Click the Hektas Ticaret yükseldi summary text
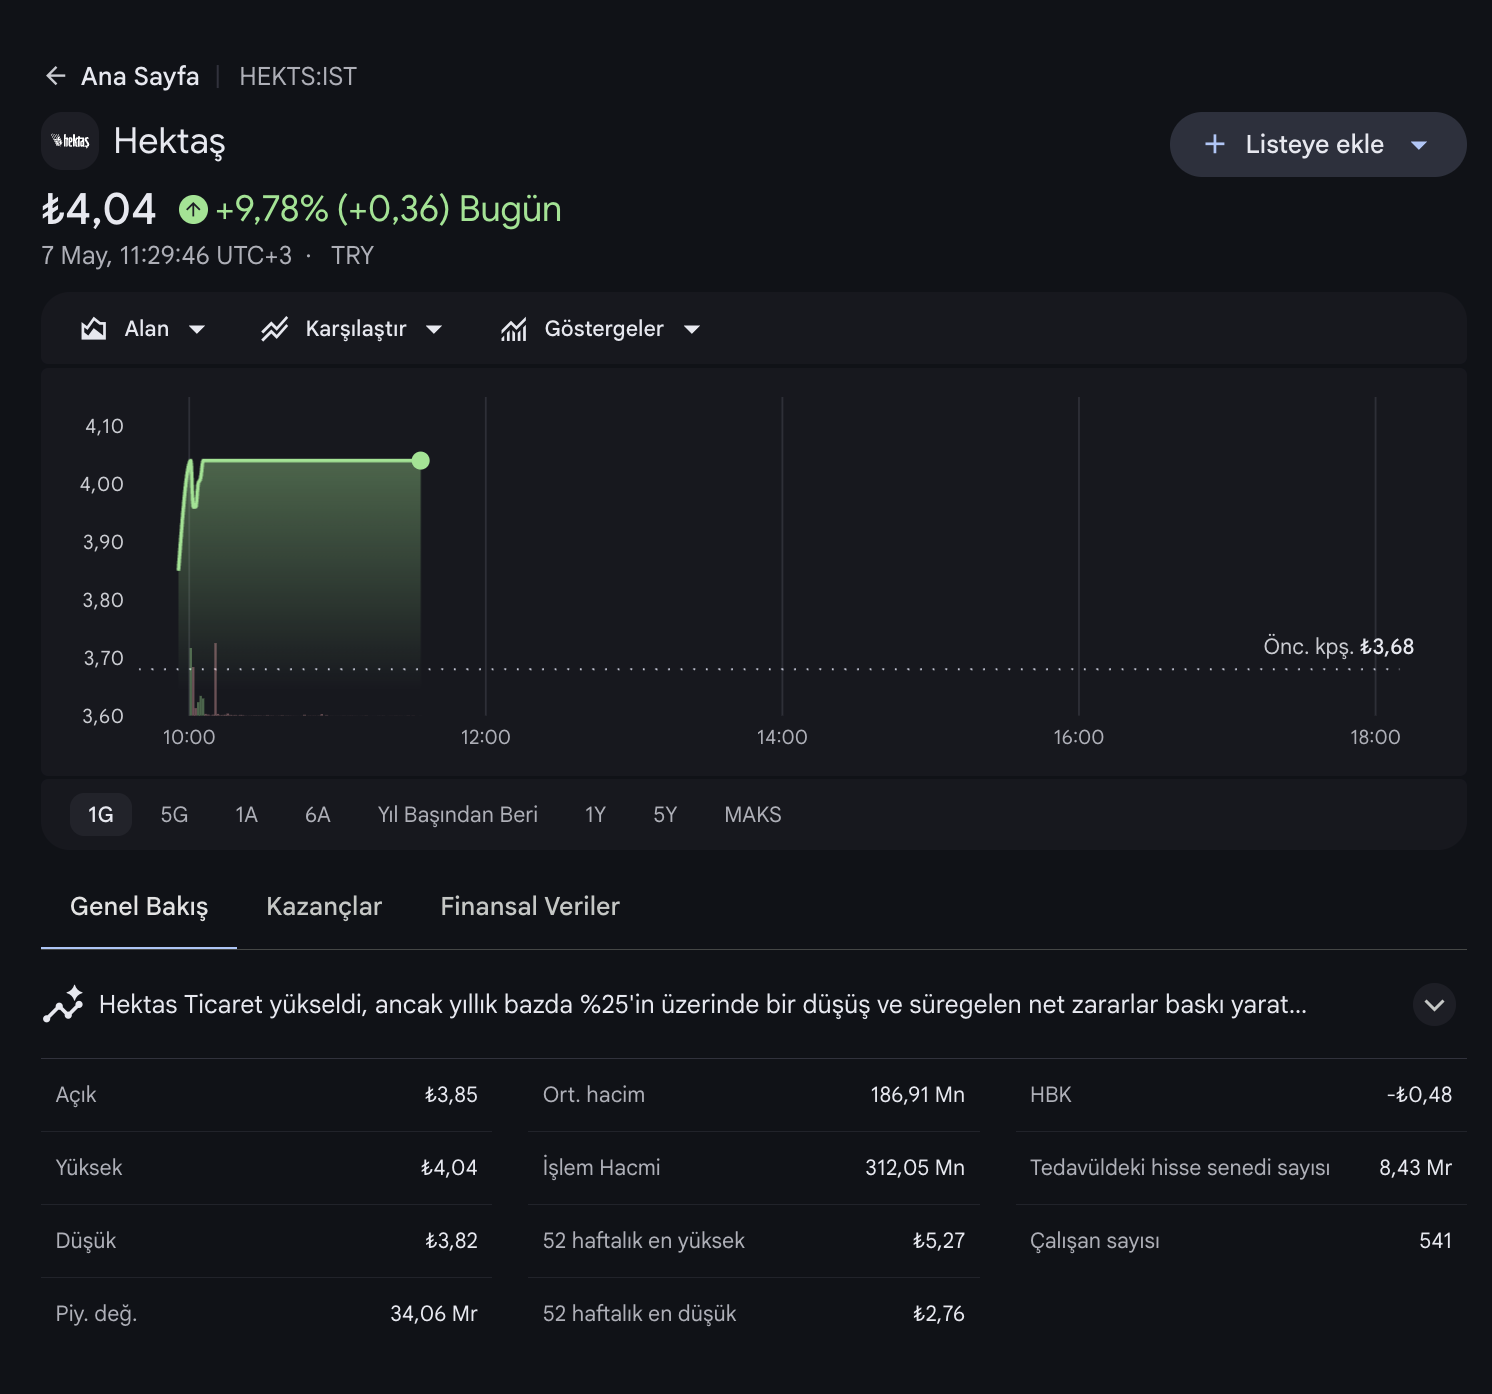Screen dimensions: 1492x1394 703,1004
